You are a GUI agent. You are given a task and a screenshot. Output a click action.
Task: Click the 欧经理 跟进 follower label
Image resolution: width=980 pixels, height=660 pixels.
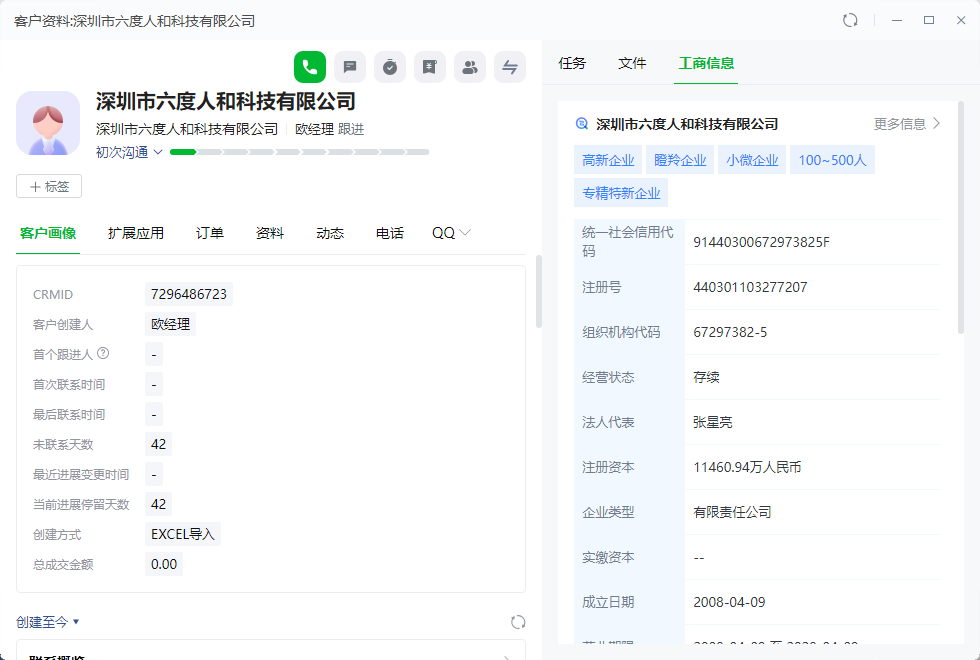(329, 129)
